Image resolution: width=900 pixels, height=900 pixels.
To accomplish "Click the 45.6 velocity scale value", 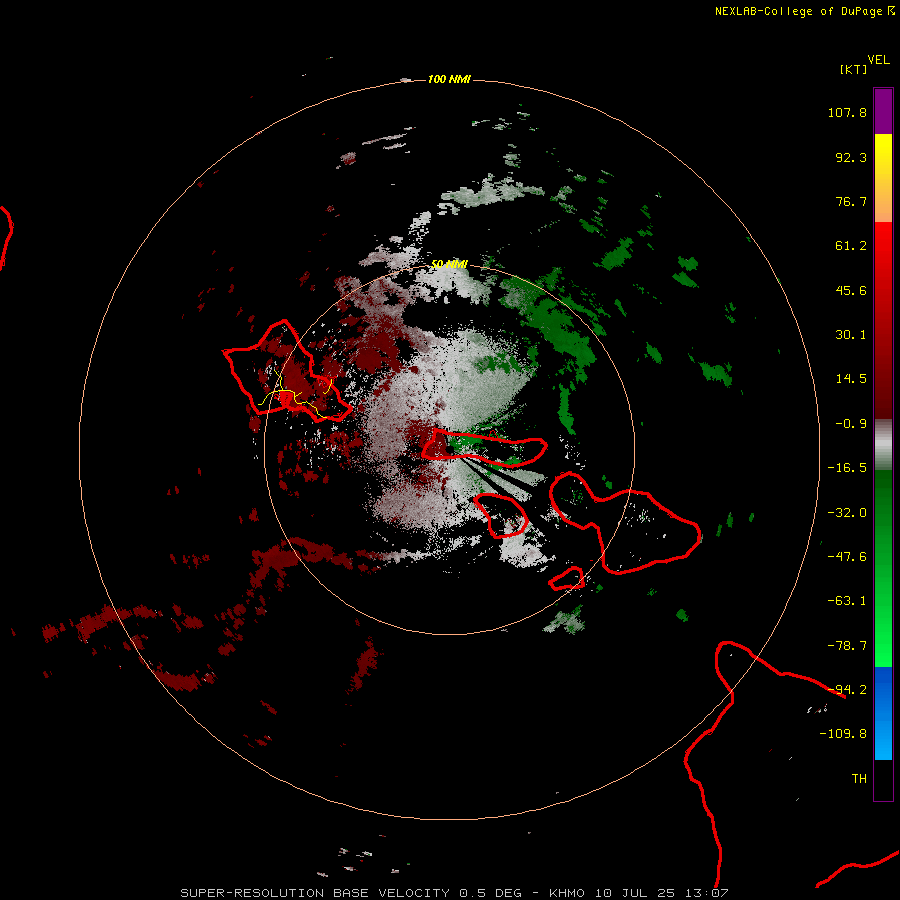I will (x=851, y=290).
